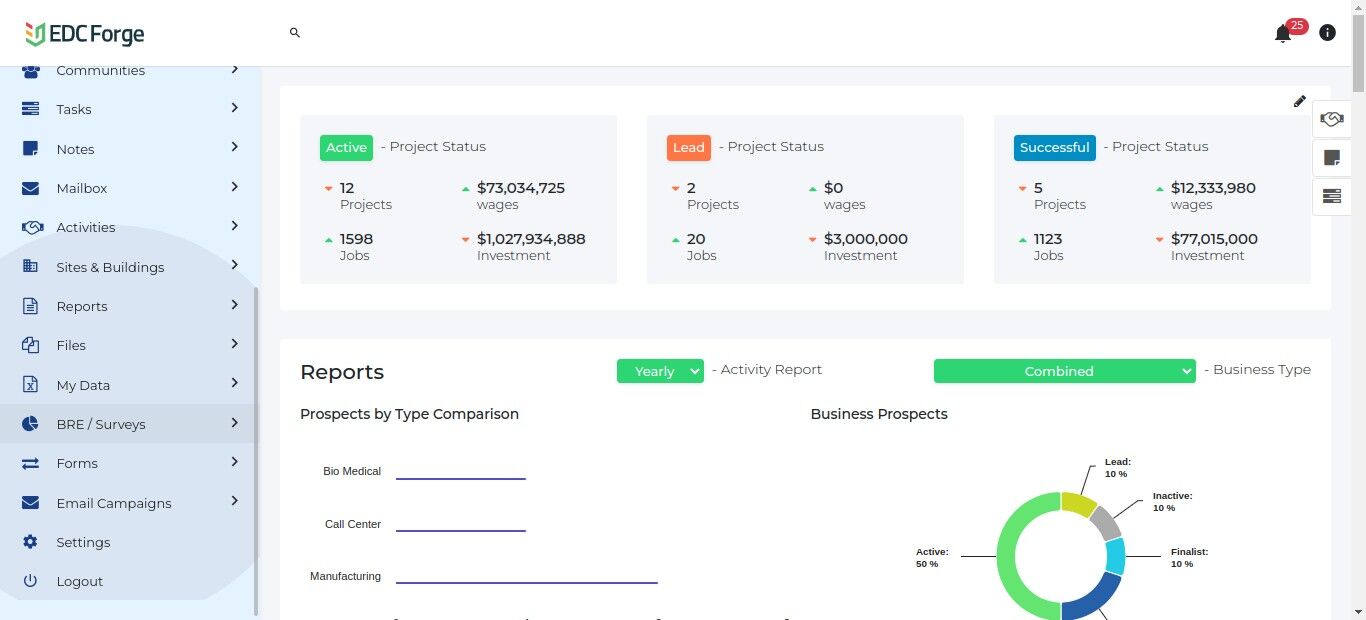The width and height of the screenshot is (1366, 620).
Task: Click the Settings gear icon
Action: [x=31, y=542]
